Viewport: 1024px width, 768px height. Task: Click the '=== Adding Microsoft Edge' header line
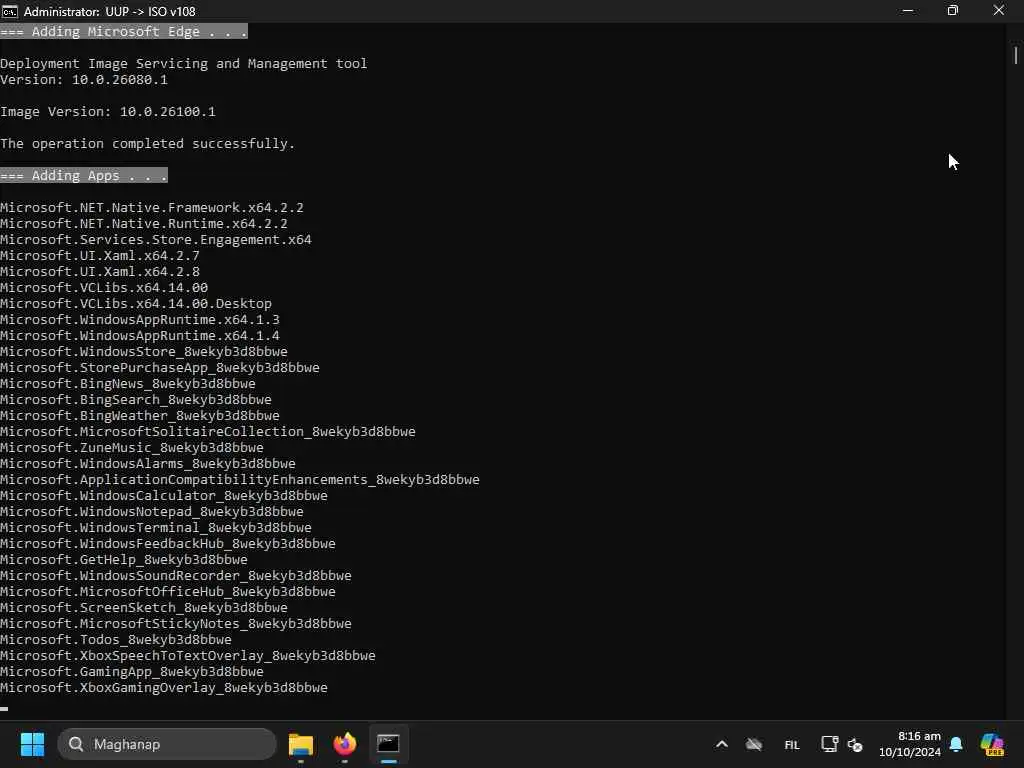(x=124, y=31)
